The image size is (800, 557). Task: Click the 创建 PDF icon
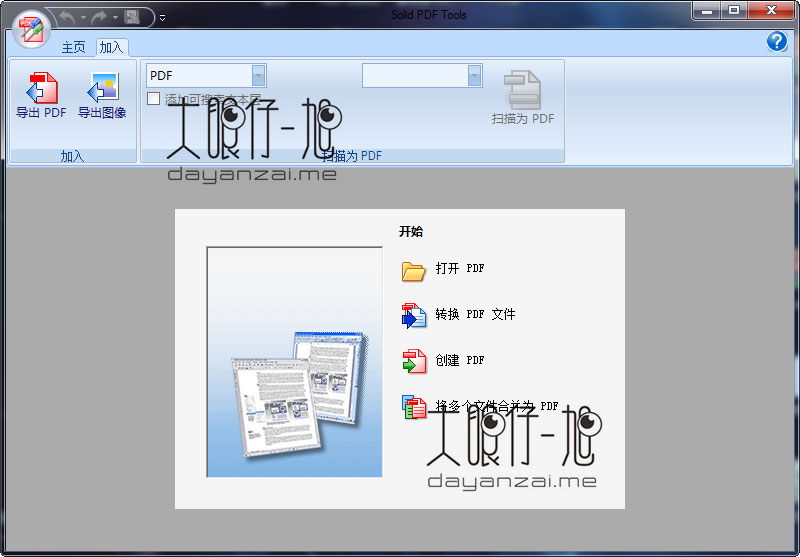414,361
